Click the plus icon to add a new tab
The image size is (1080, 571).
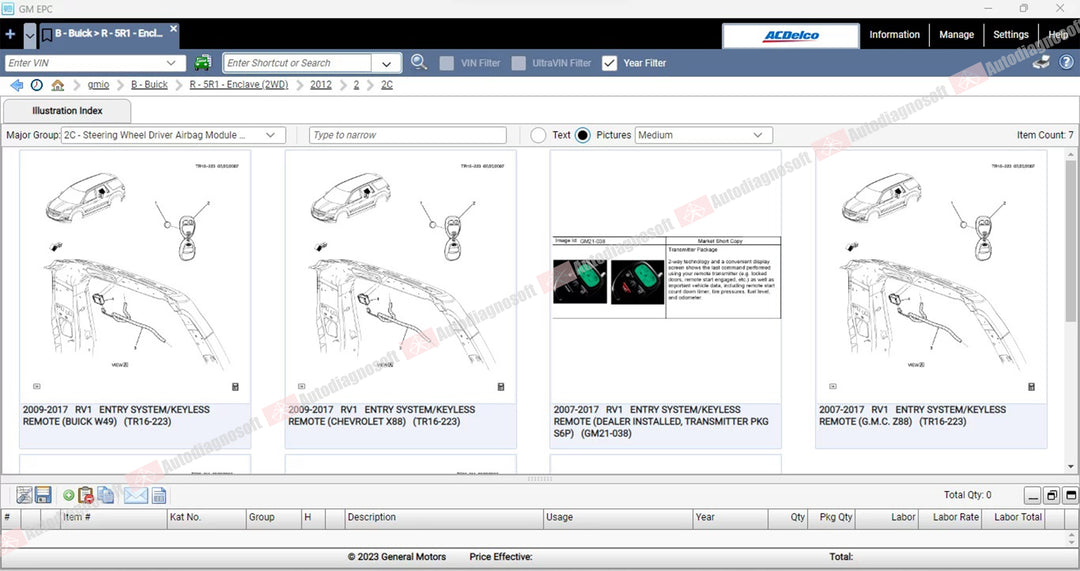(10, 34)
